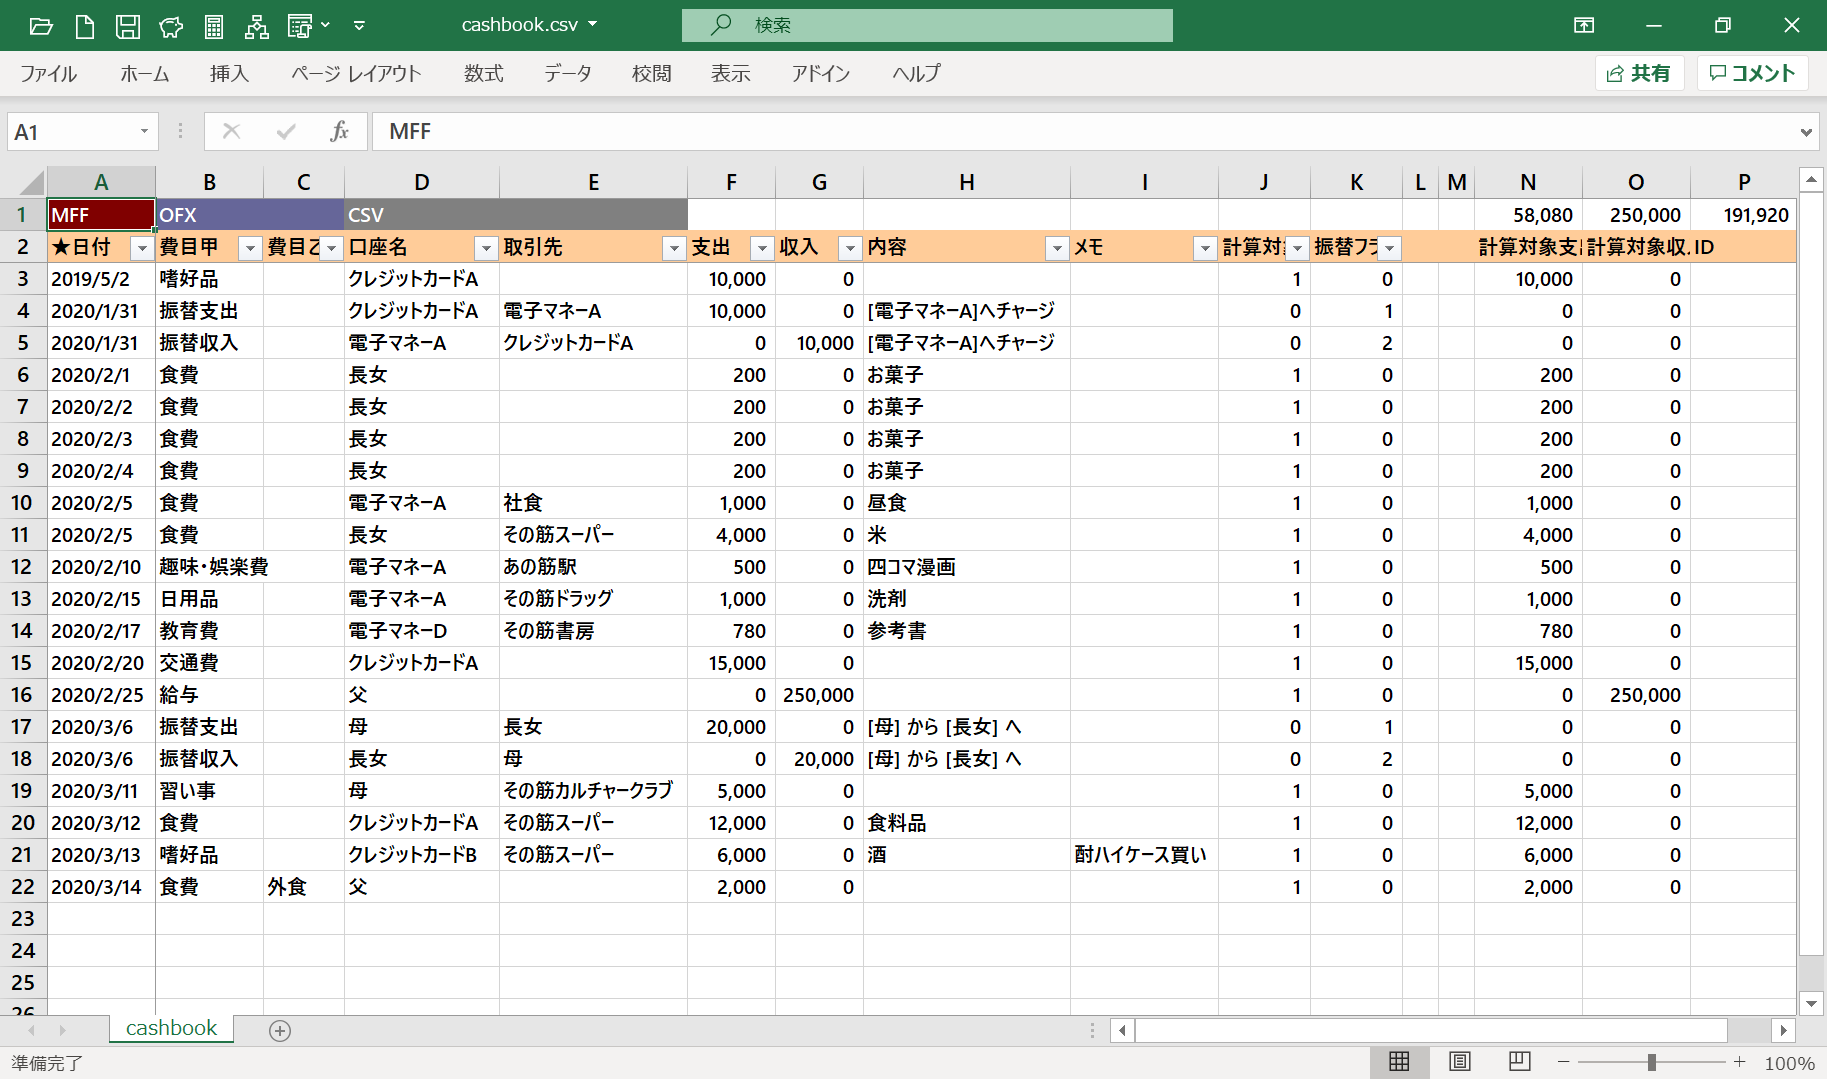The image size is (1827, 1080).
Task: Select cell containing 趣味・娯楽費
Action: tap(210, 567)
